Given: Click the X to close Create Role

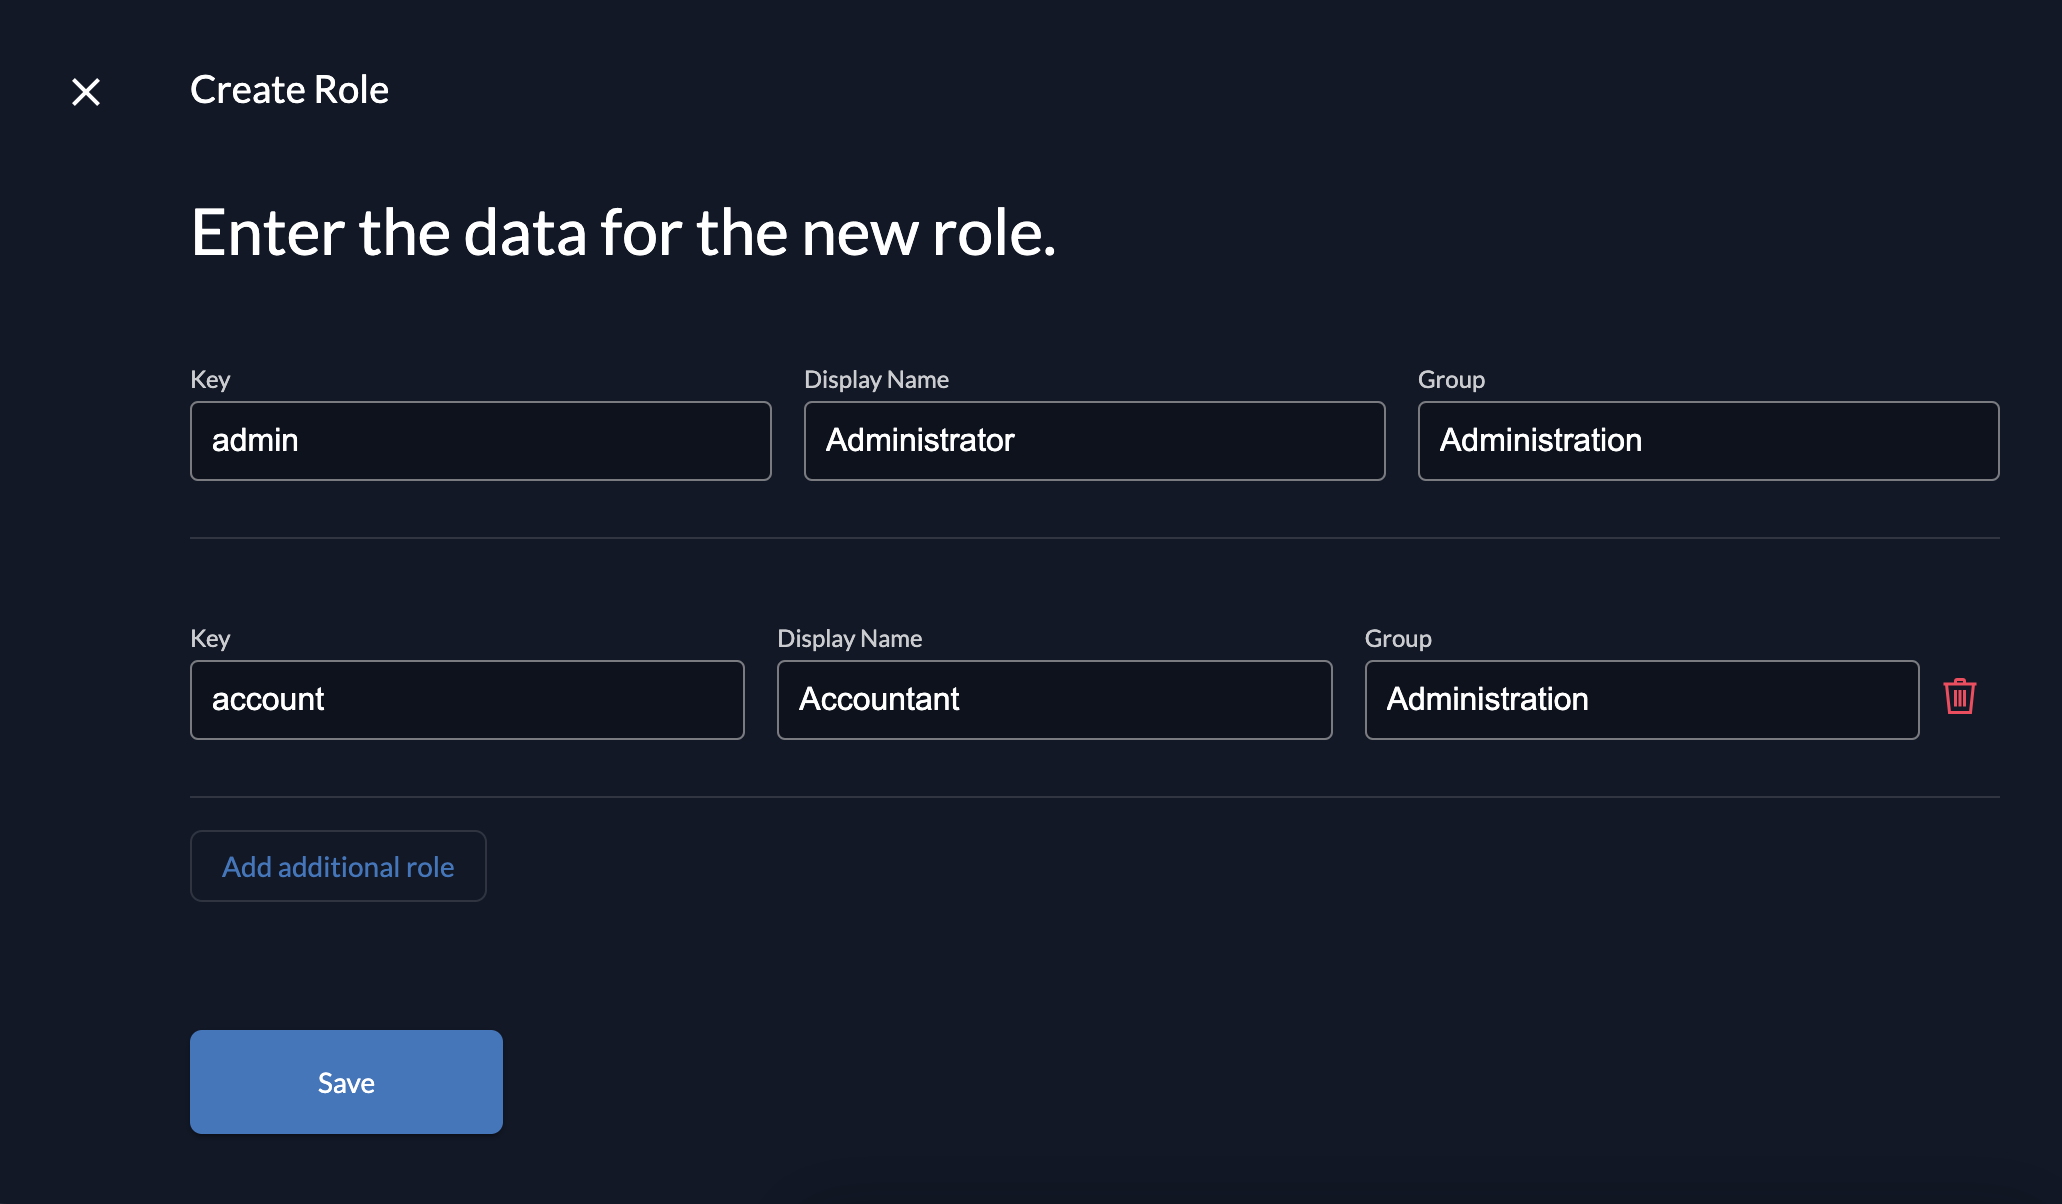Looking at the screenshot, I should [x=86, y=89].
